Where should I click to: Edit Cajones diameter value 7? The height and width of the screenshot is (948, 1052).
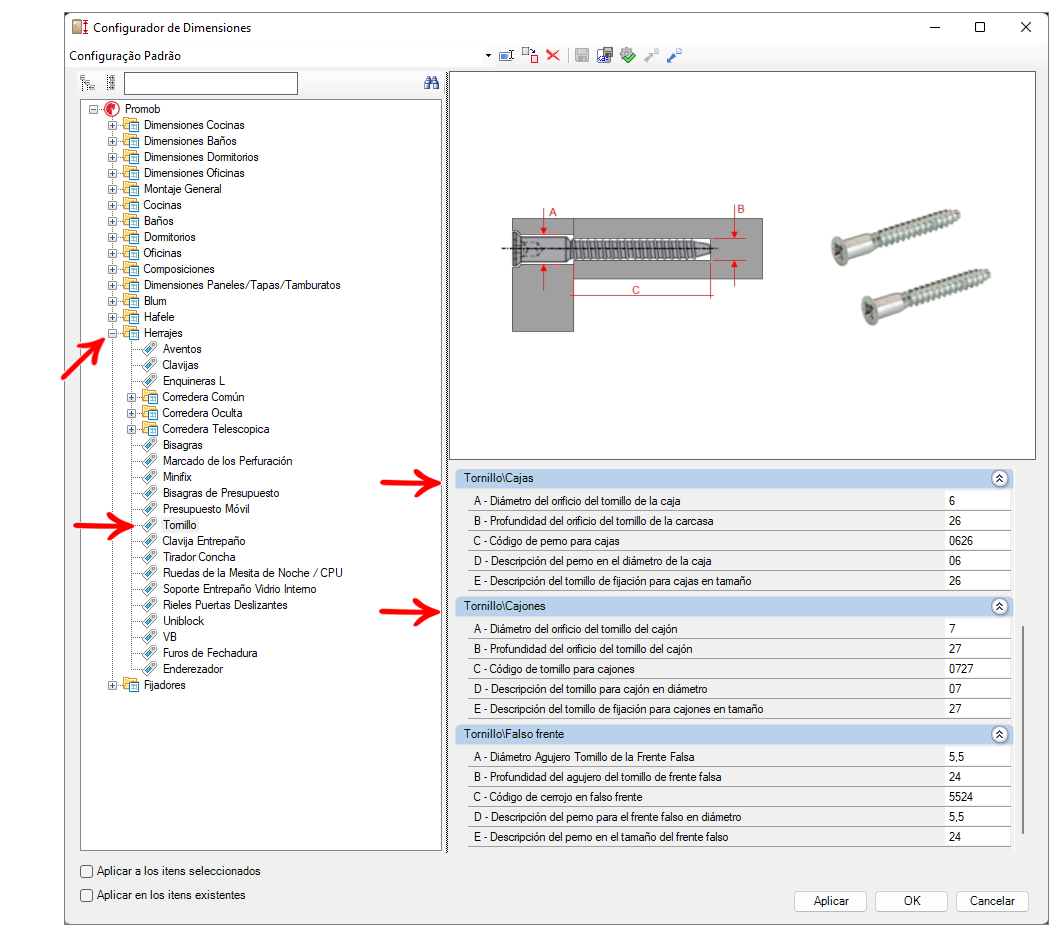coord(977,629)
